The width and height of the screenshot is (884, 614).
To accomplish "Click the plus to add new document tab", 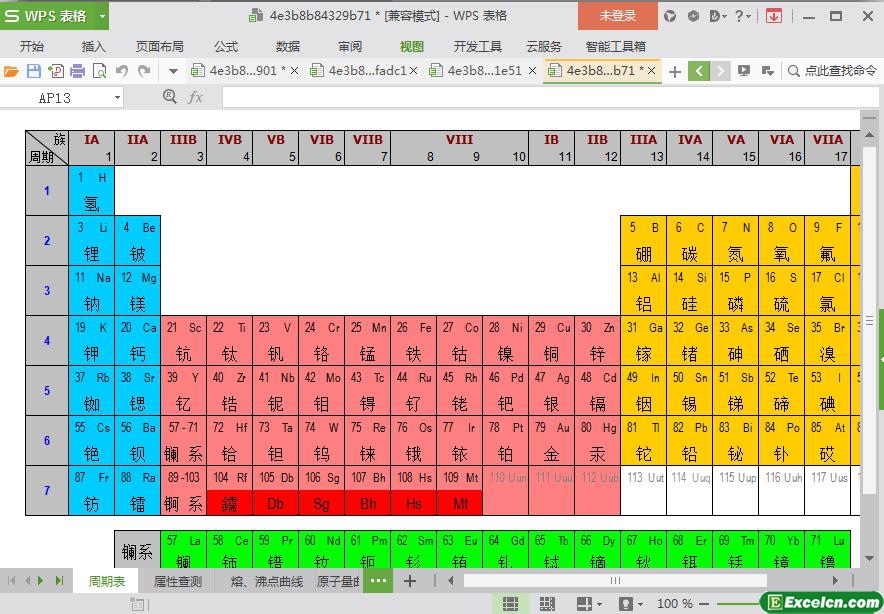I will (674, 72).
